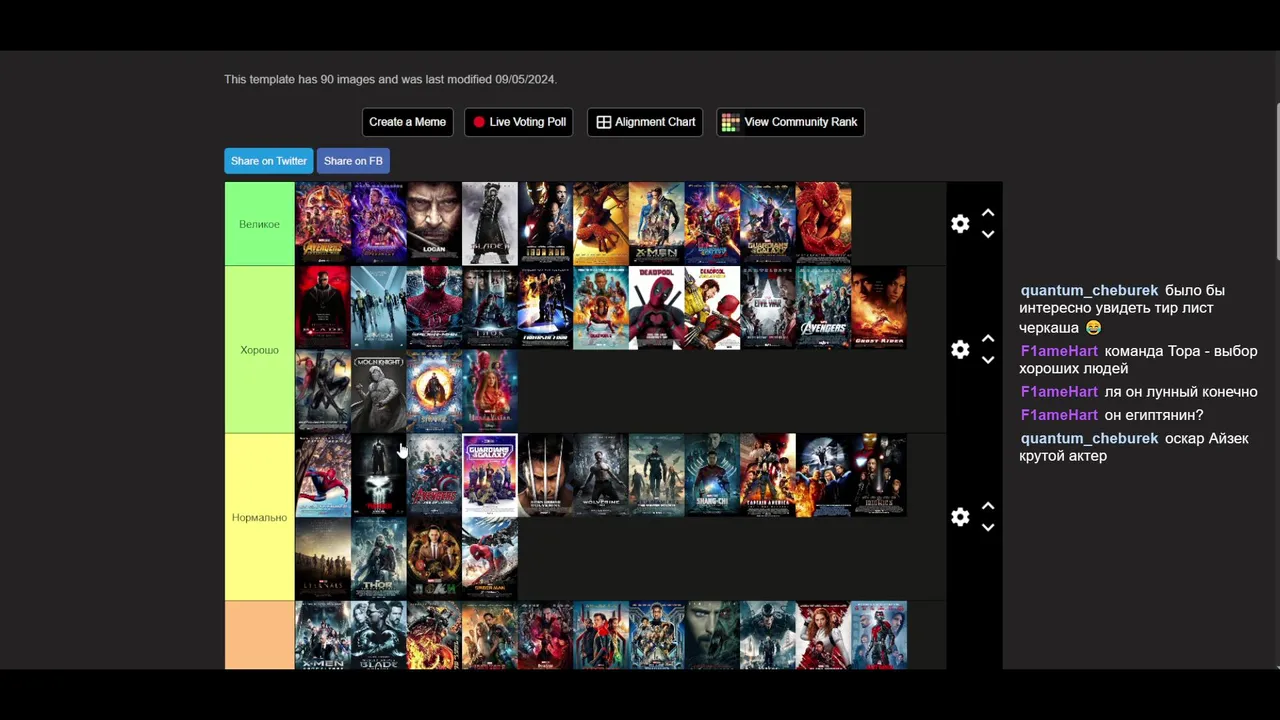Pick the Doctor Strange poster in Хорошо row
Viewport: 1280px width, 720px height.
click(434, 391)
